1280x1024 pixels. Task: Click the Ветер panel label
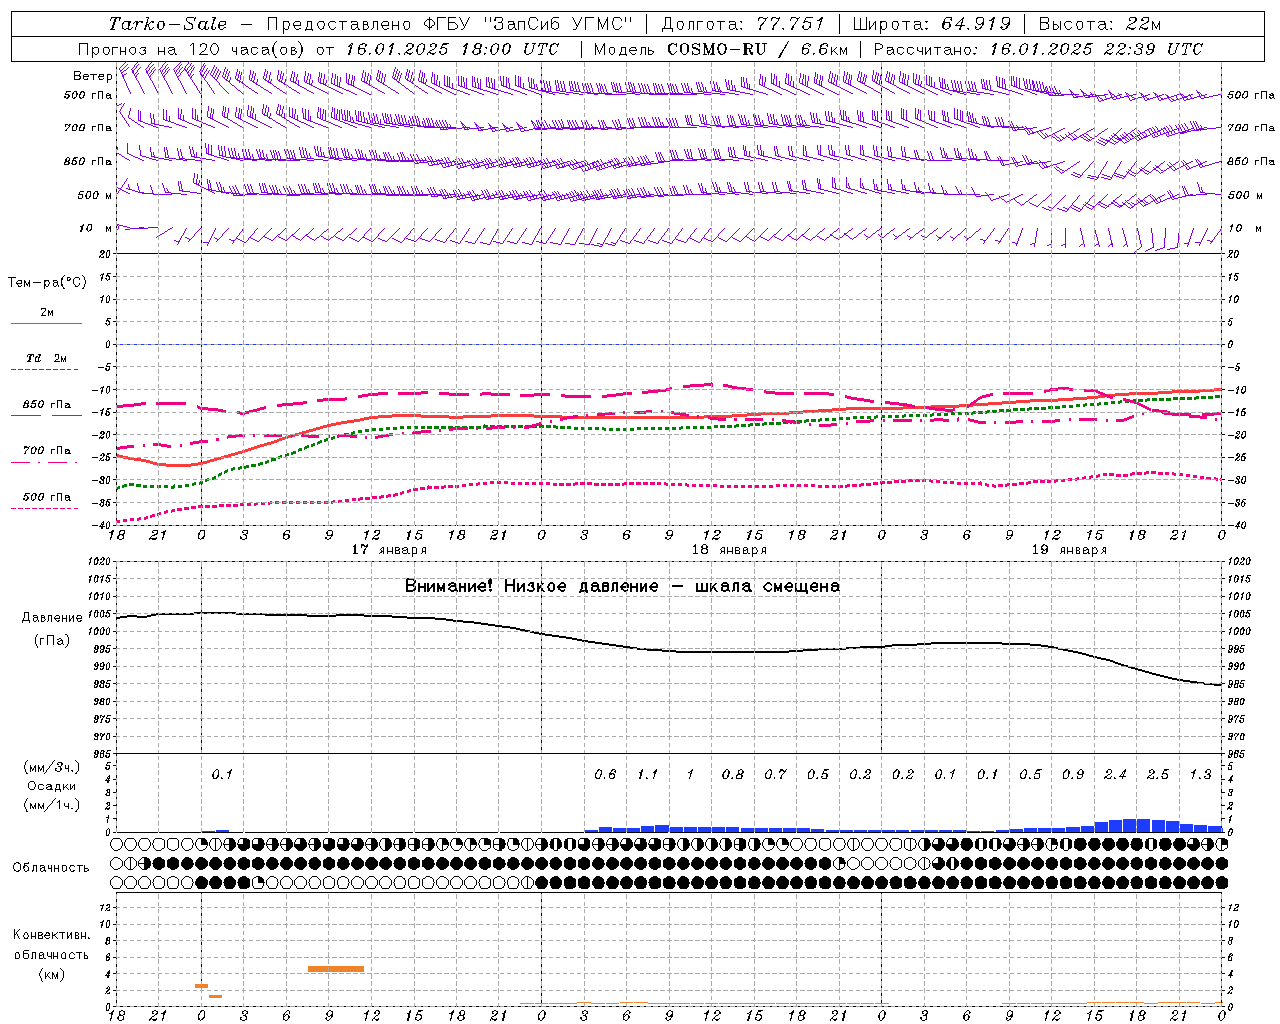pos(92,76)
